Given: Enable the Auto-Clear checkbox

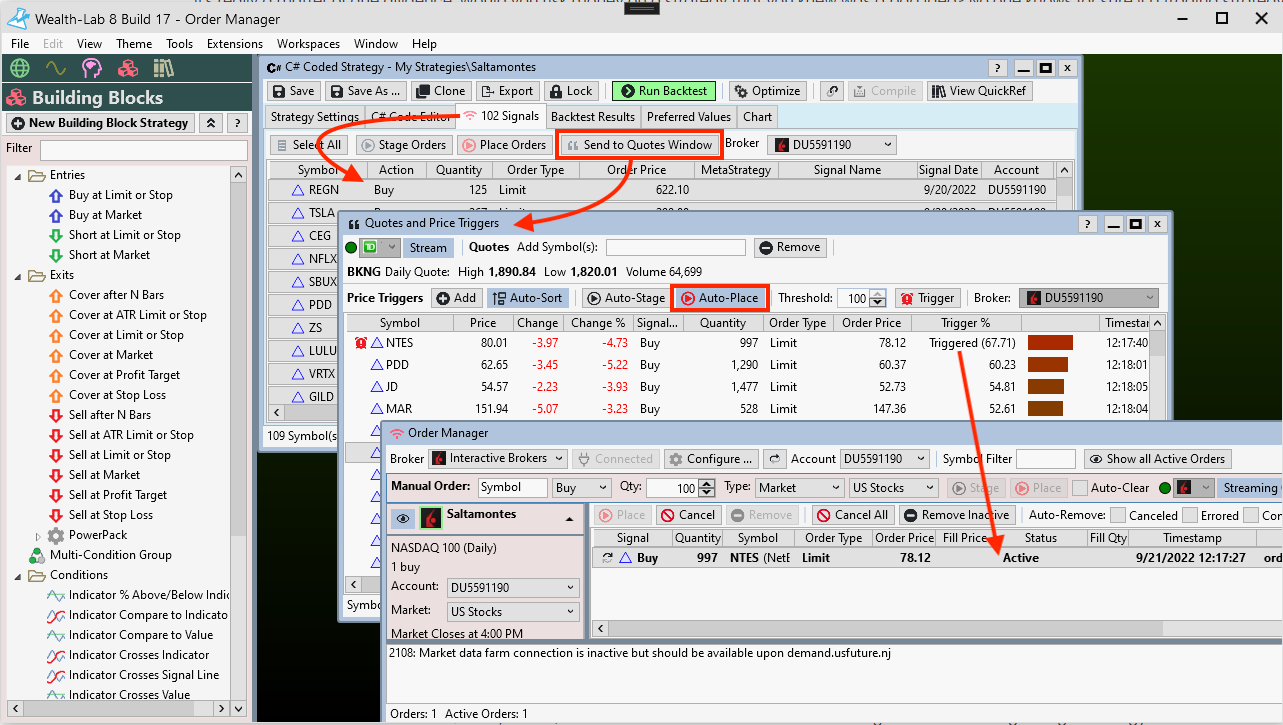Looking at the screenshot, I should tap(1080, 488).
